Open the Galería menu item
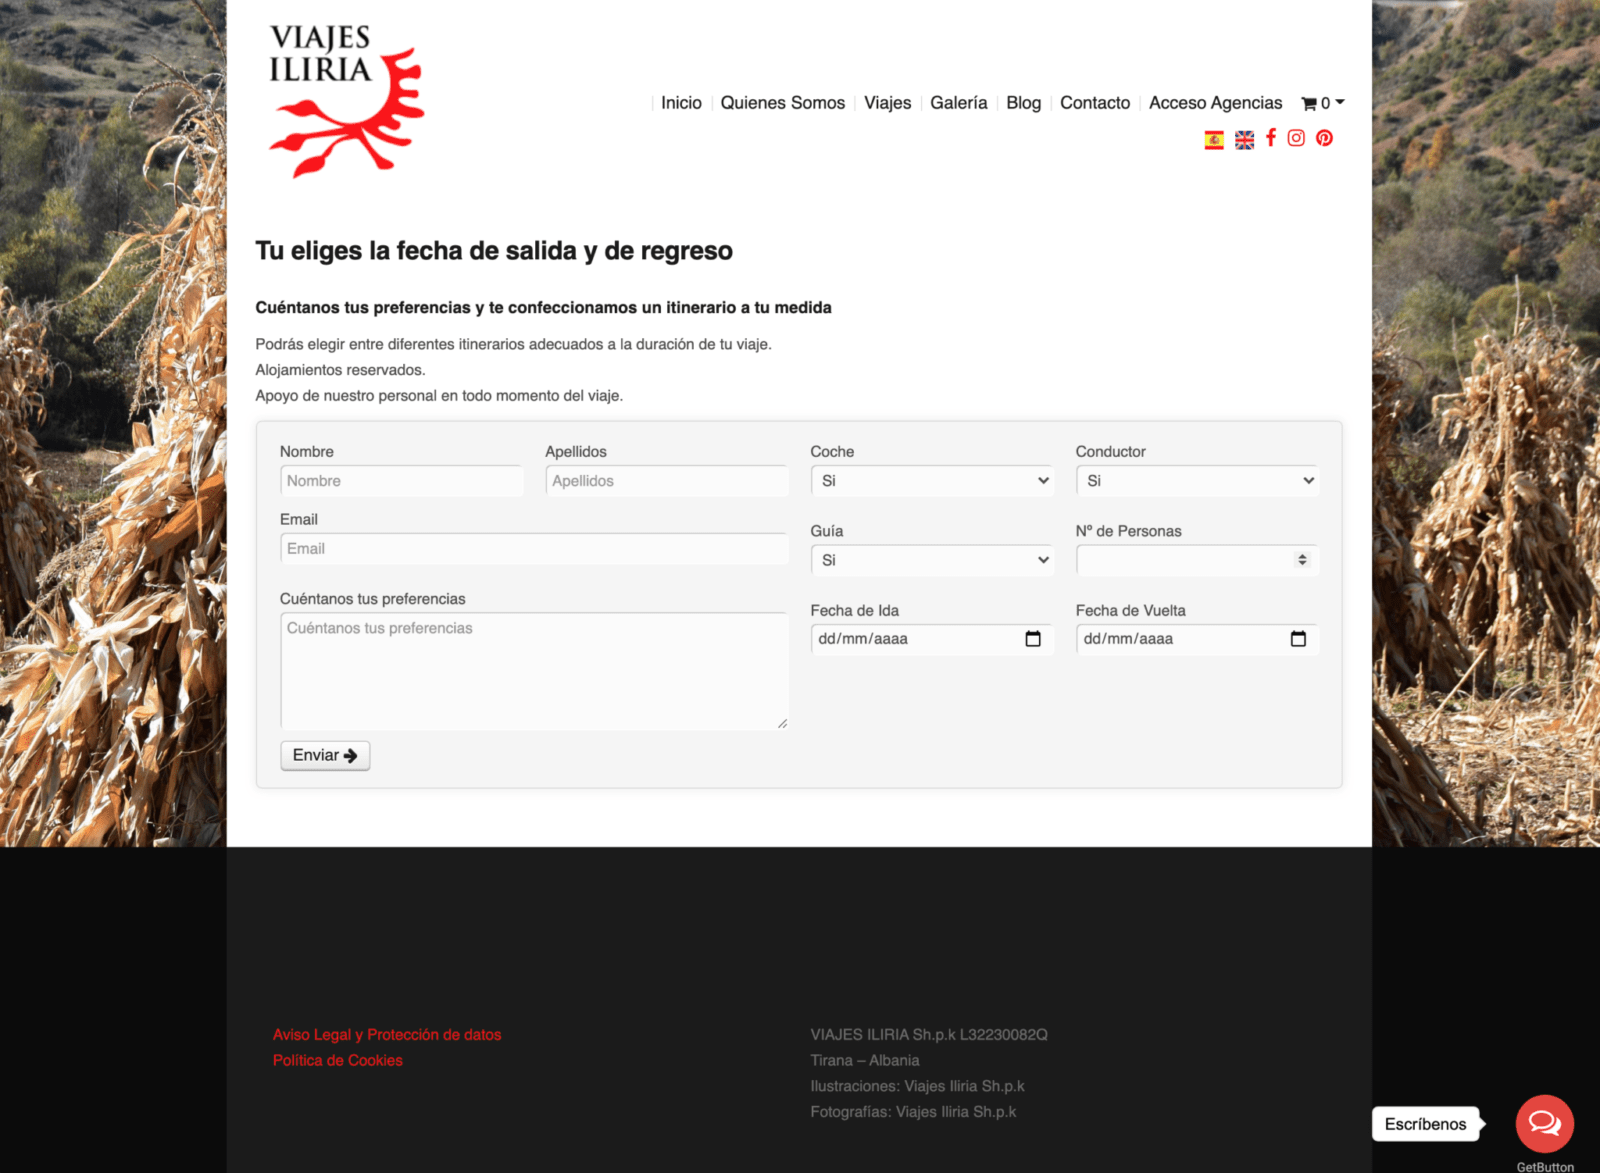 tap(958, 103)
